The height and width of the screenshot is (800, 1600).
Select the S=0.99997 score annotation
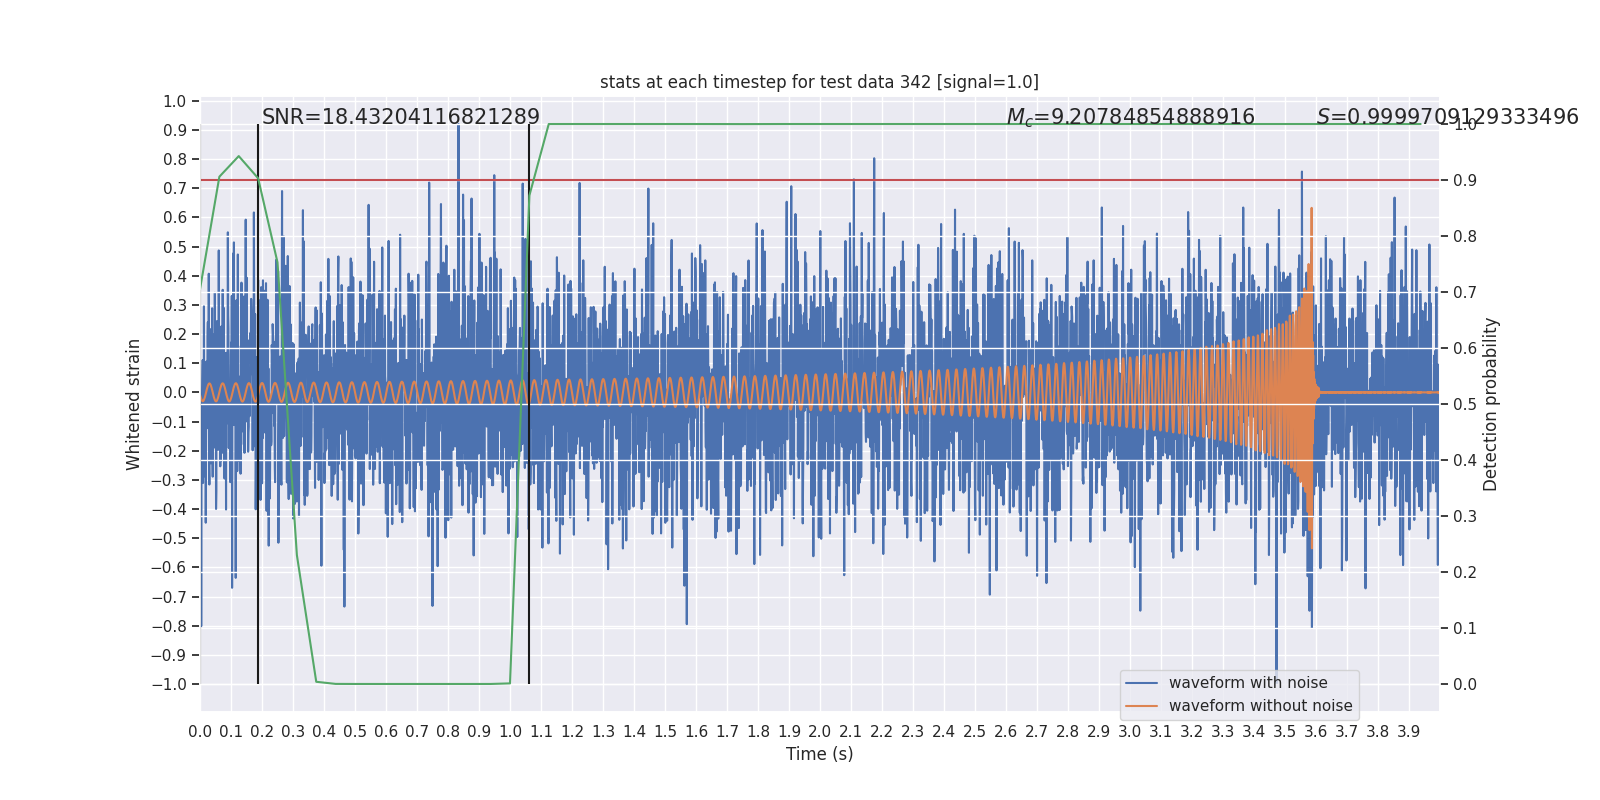1447,117
